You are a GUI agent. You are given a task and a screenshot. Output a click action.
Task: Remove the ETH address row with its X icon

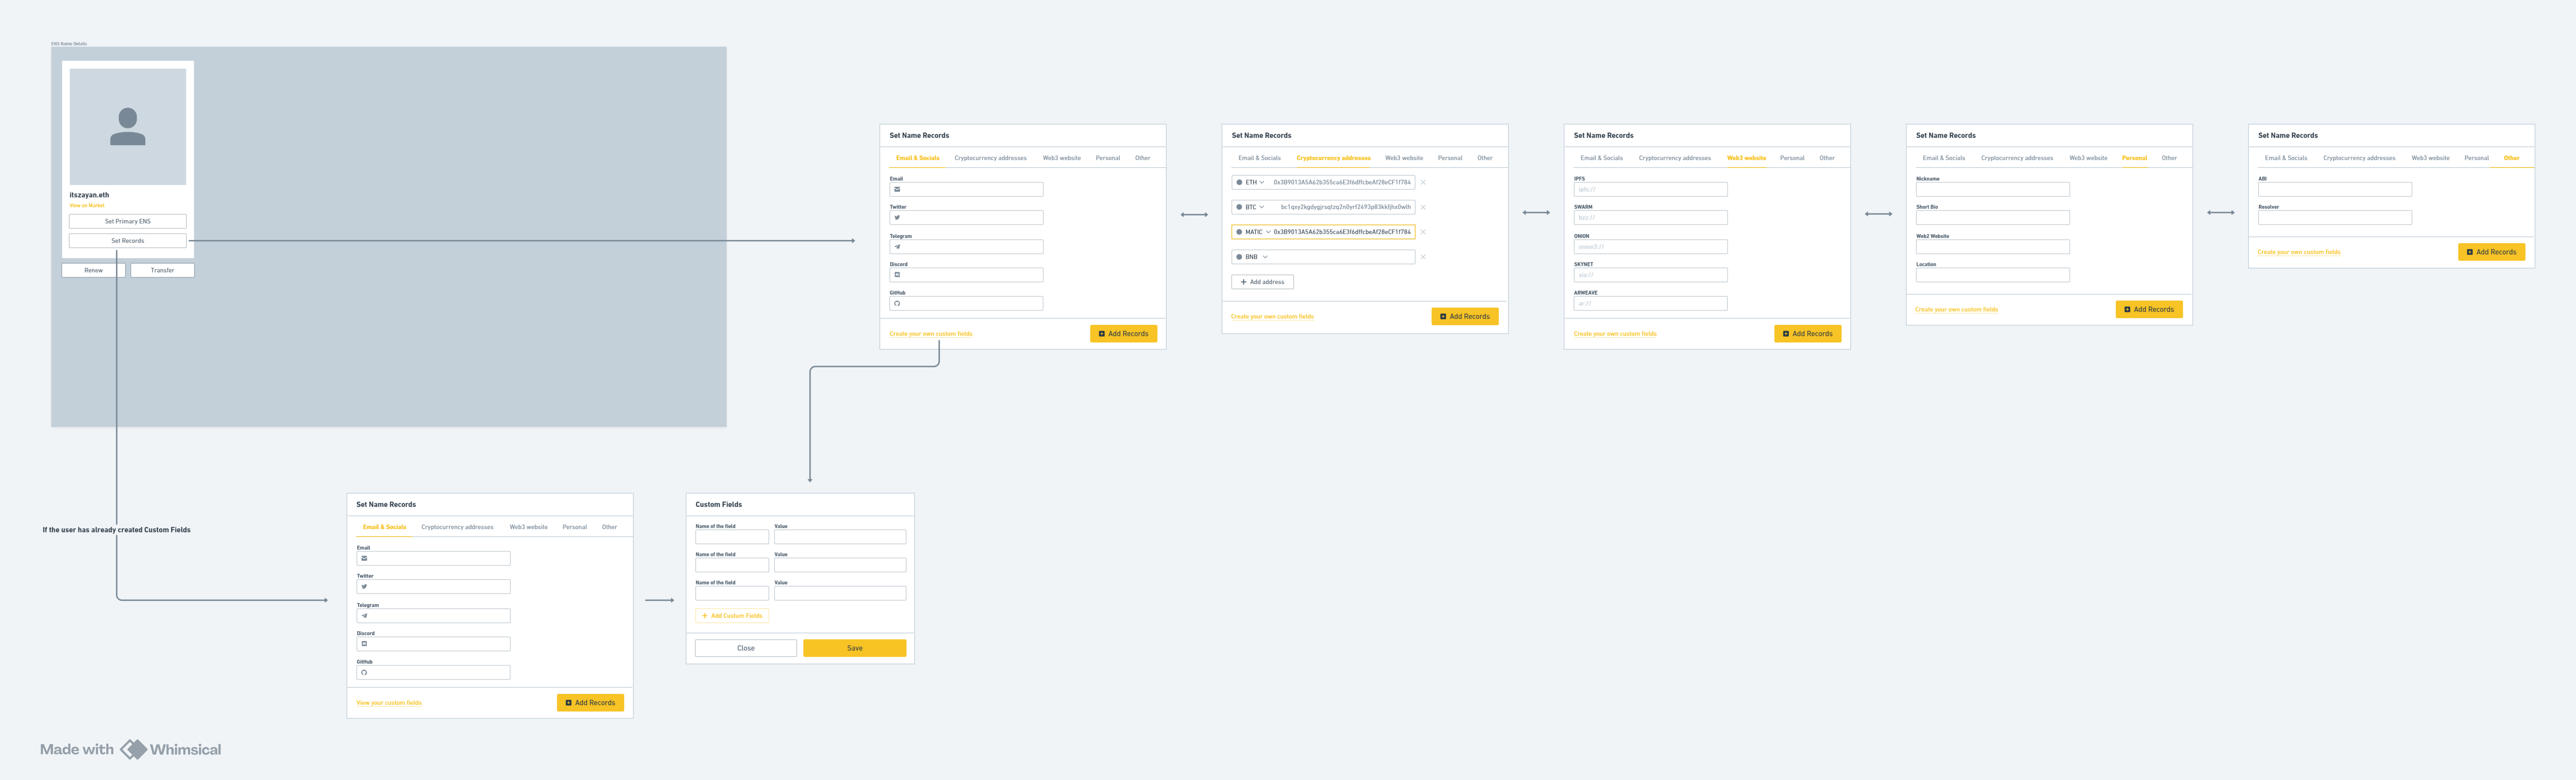[1423, 182]
